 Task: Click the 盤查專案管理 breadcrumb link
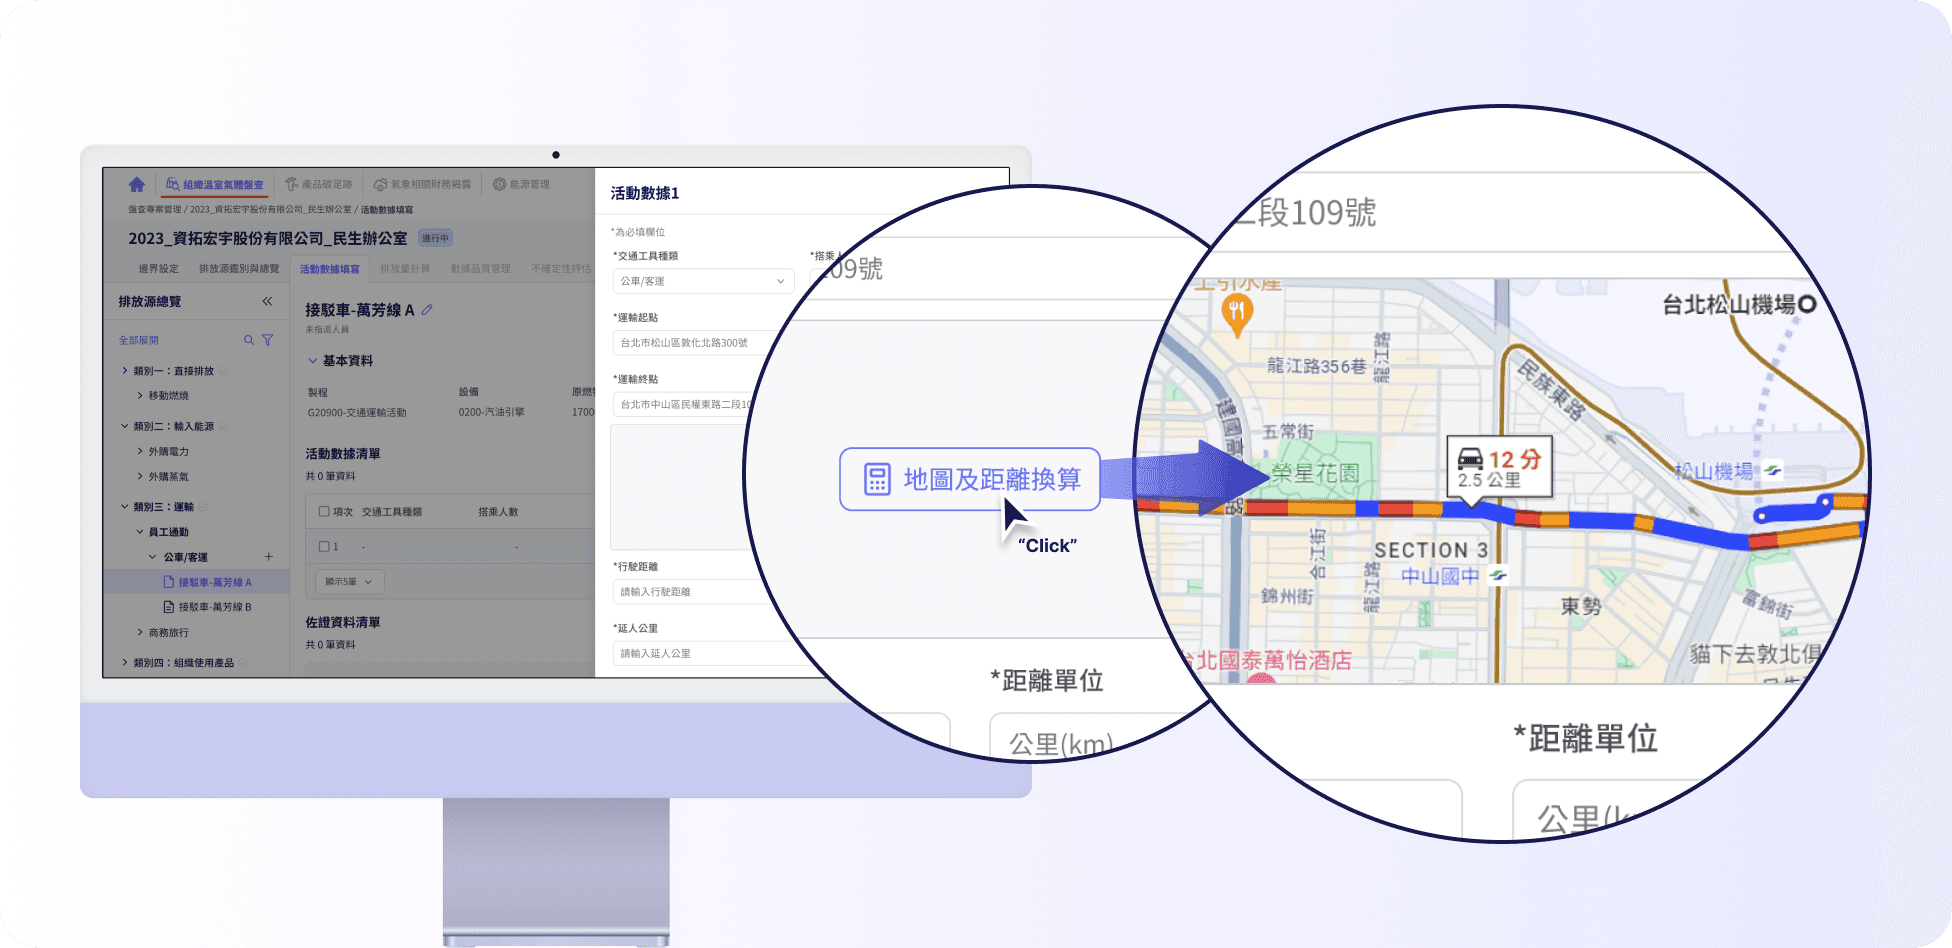point(155,210)
